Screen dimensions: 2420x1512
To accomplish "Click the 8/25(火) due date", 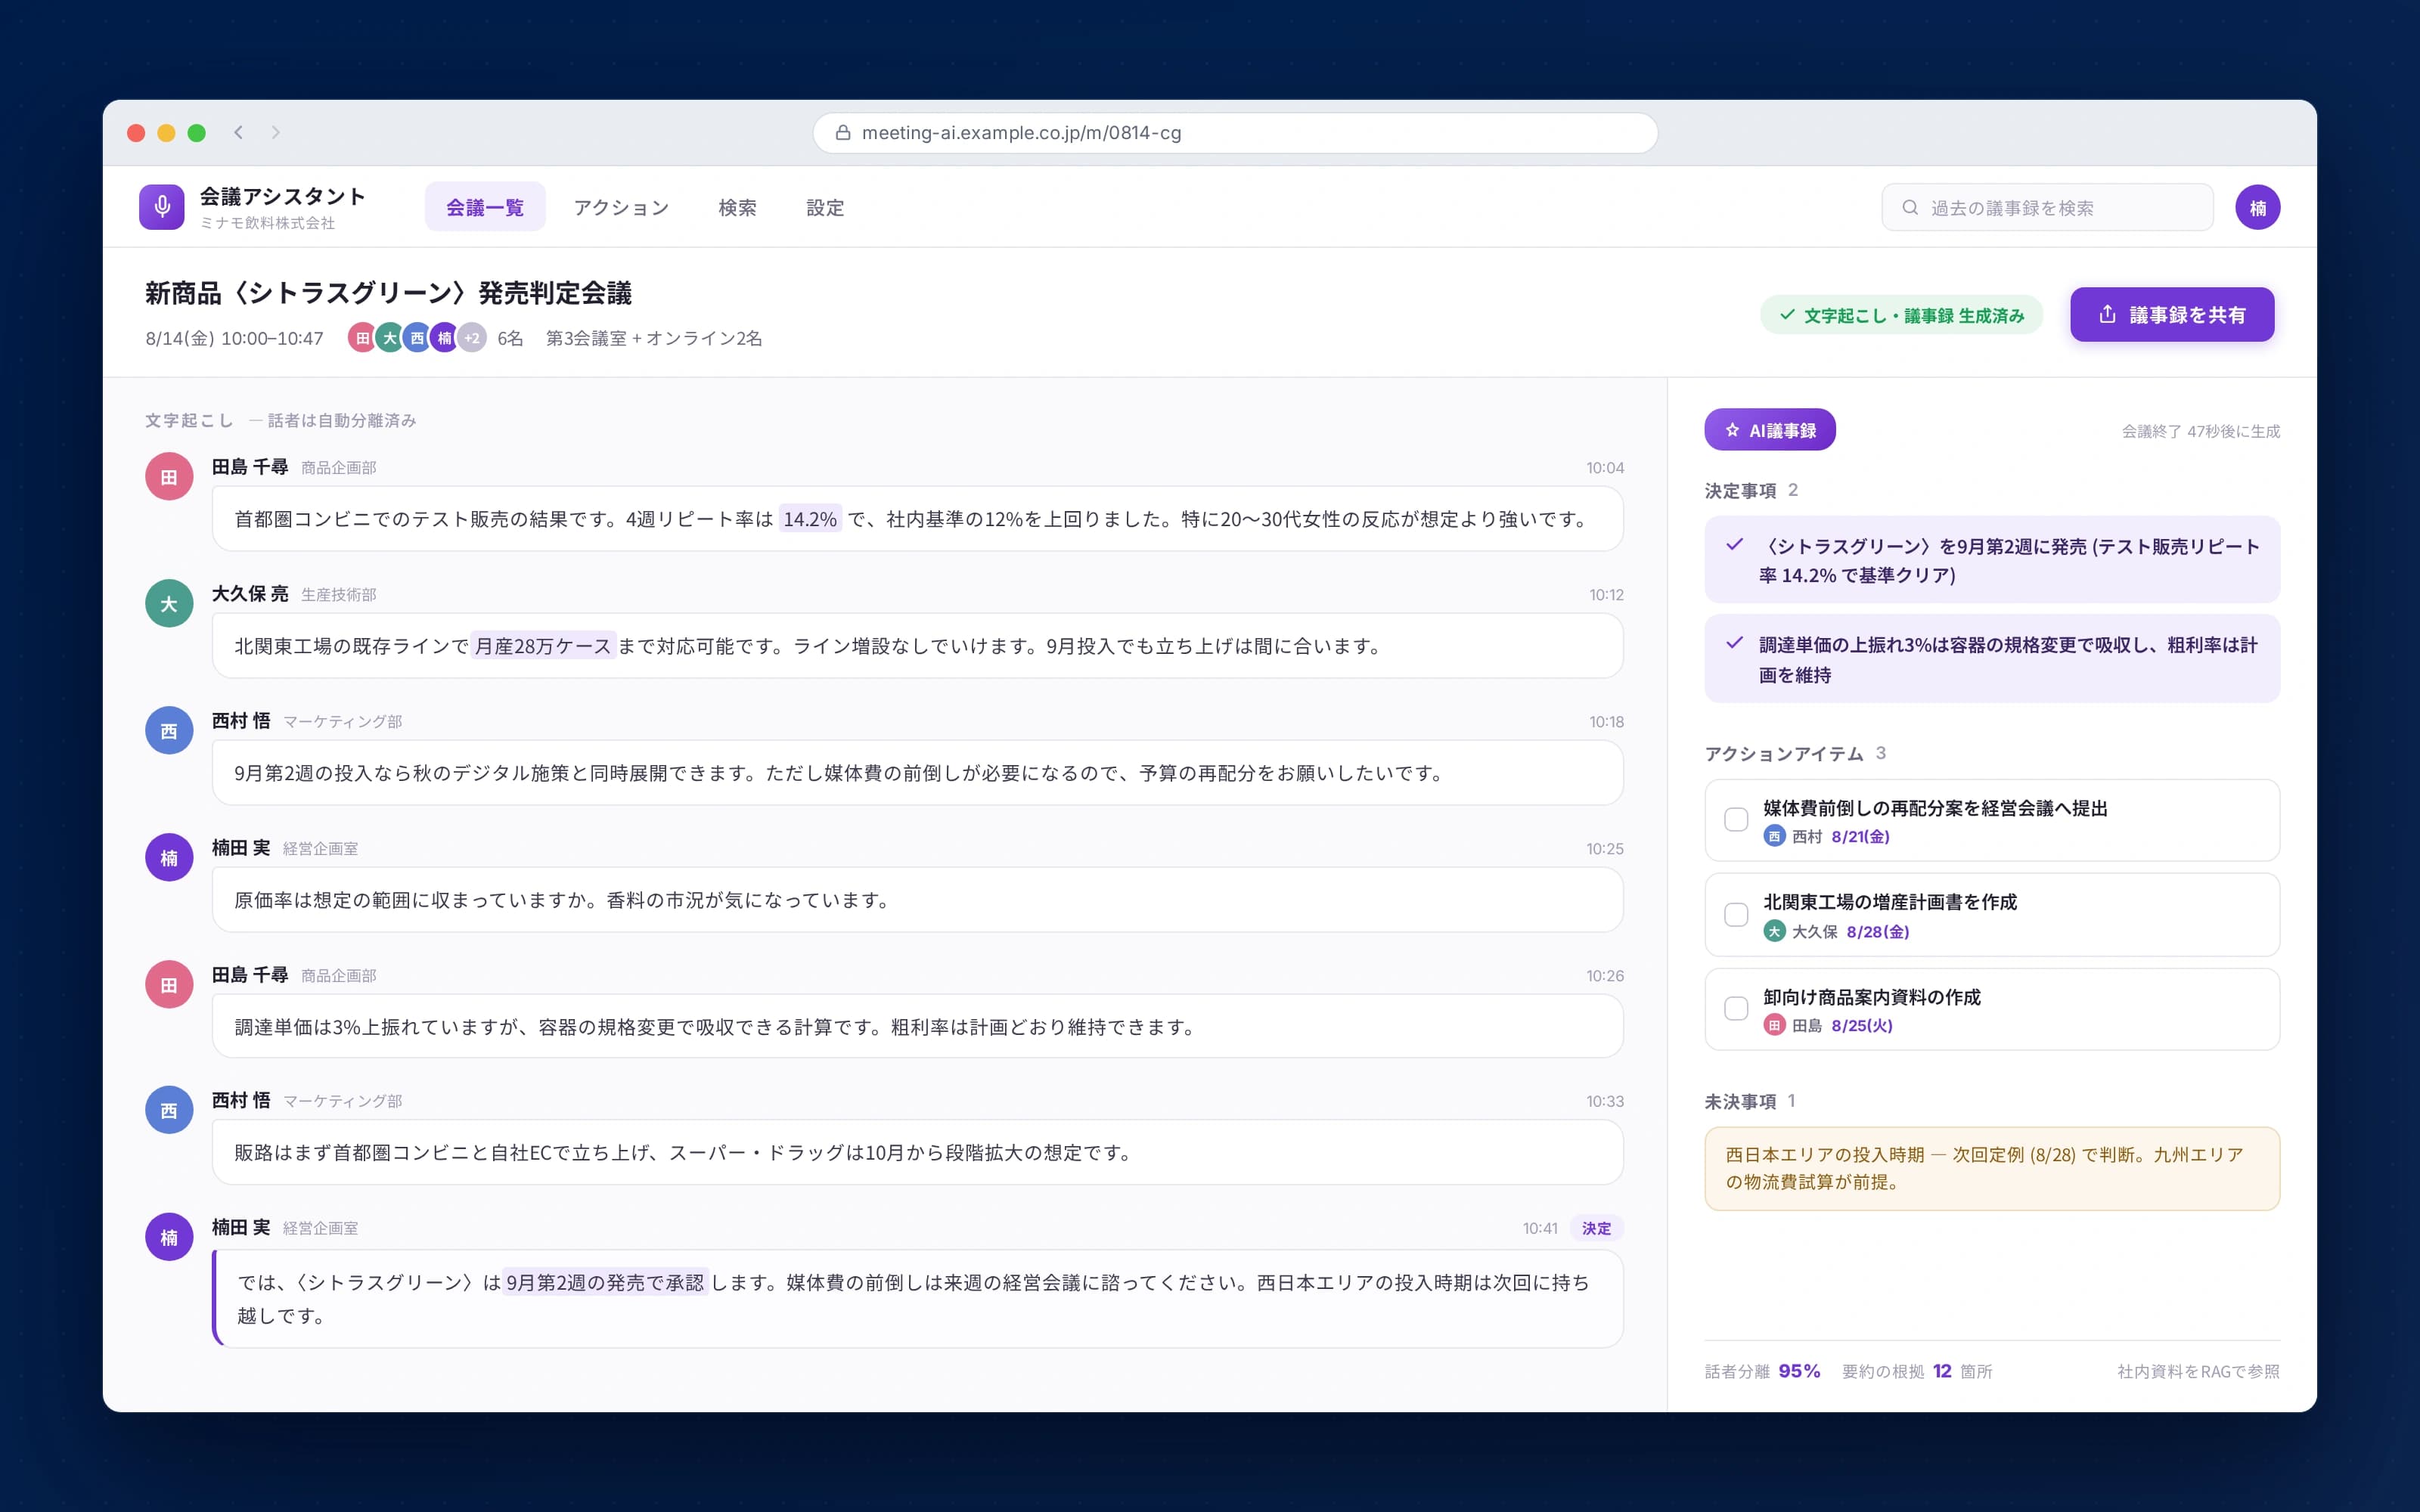I will click(1861, 1025).
